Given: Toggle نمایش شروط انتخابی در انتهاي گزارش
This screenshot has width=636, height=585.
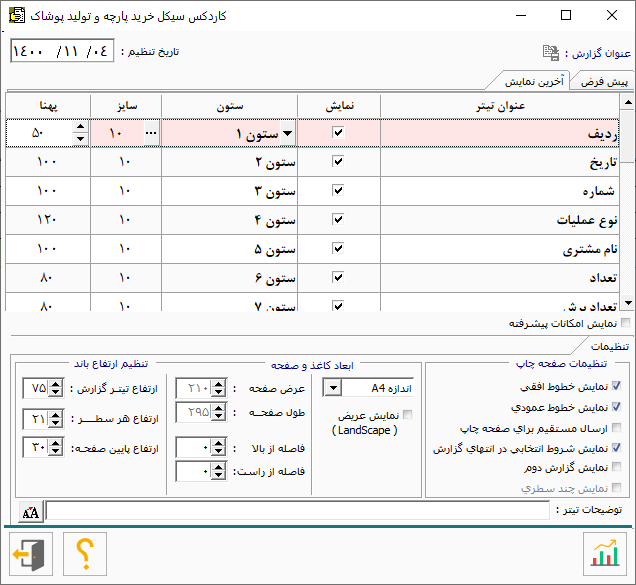Looking at the screenshot, I should point(616,447).
